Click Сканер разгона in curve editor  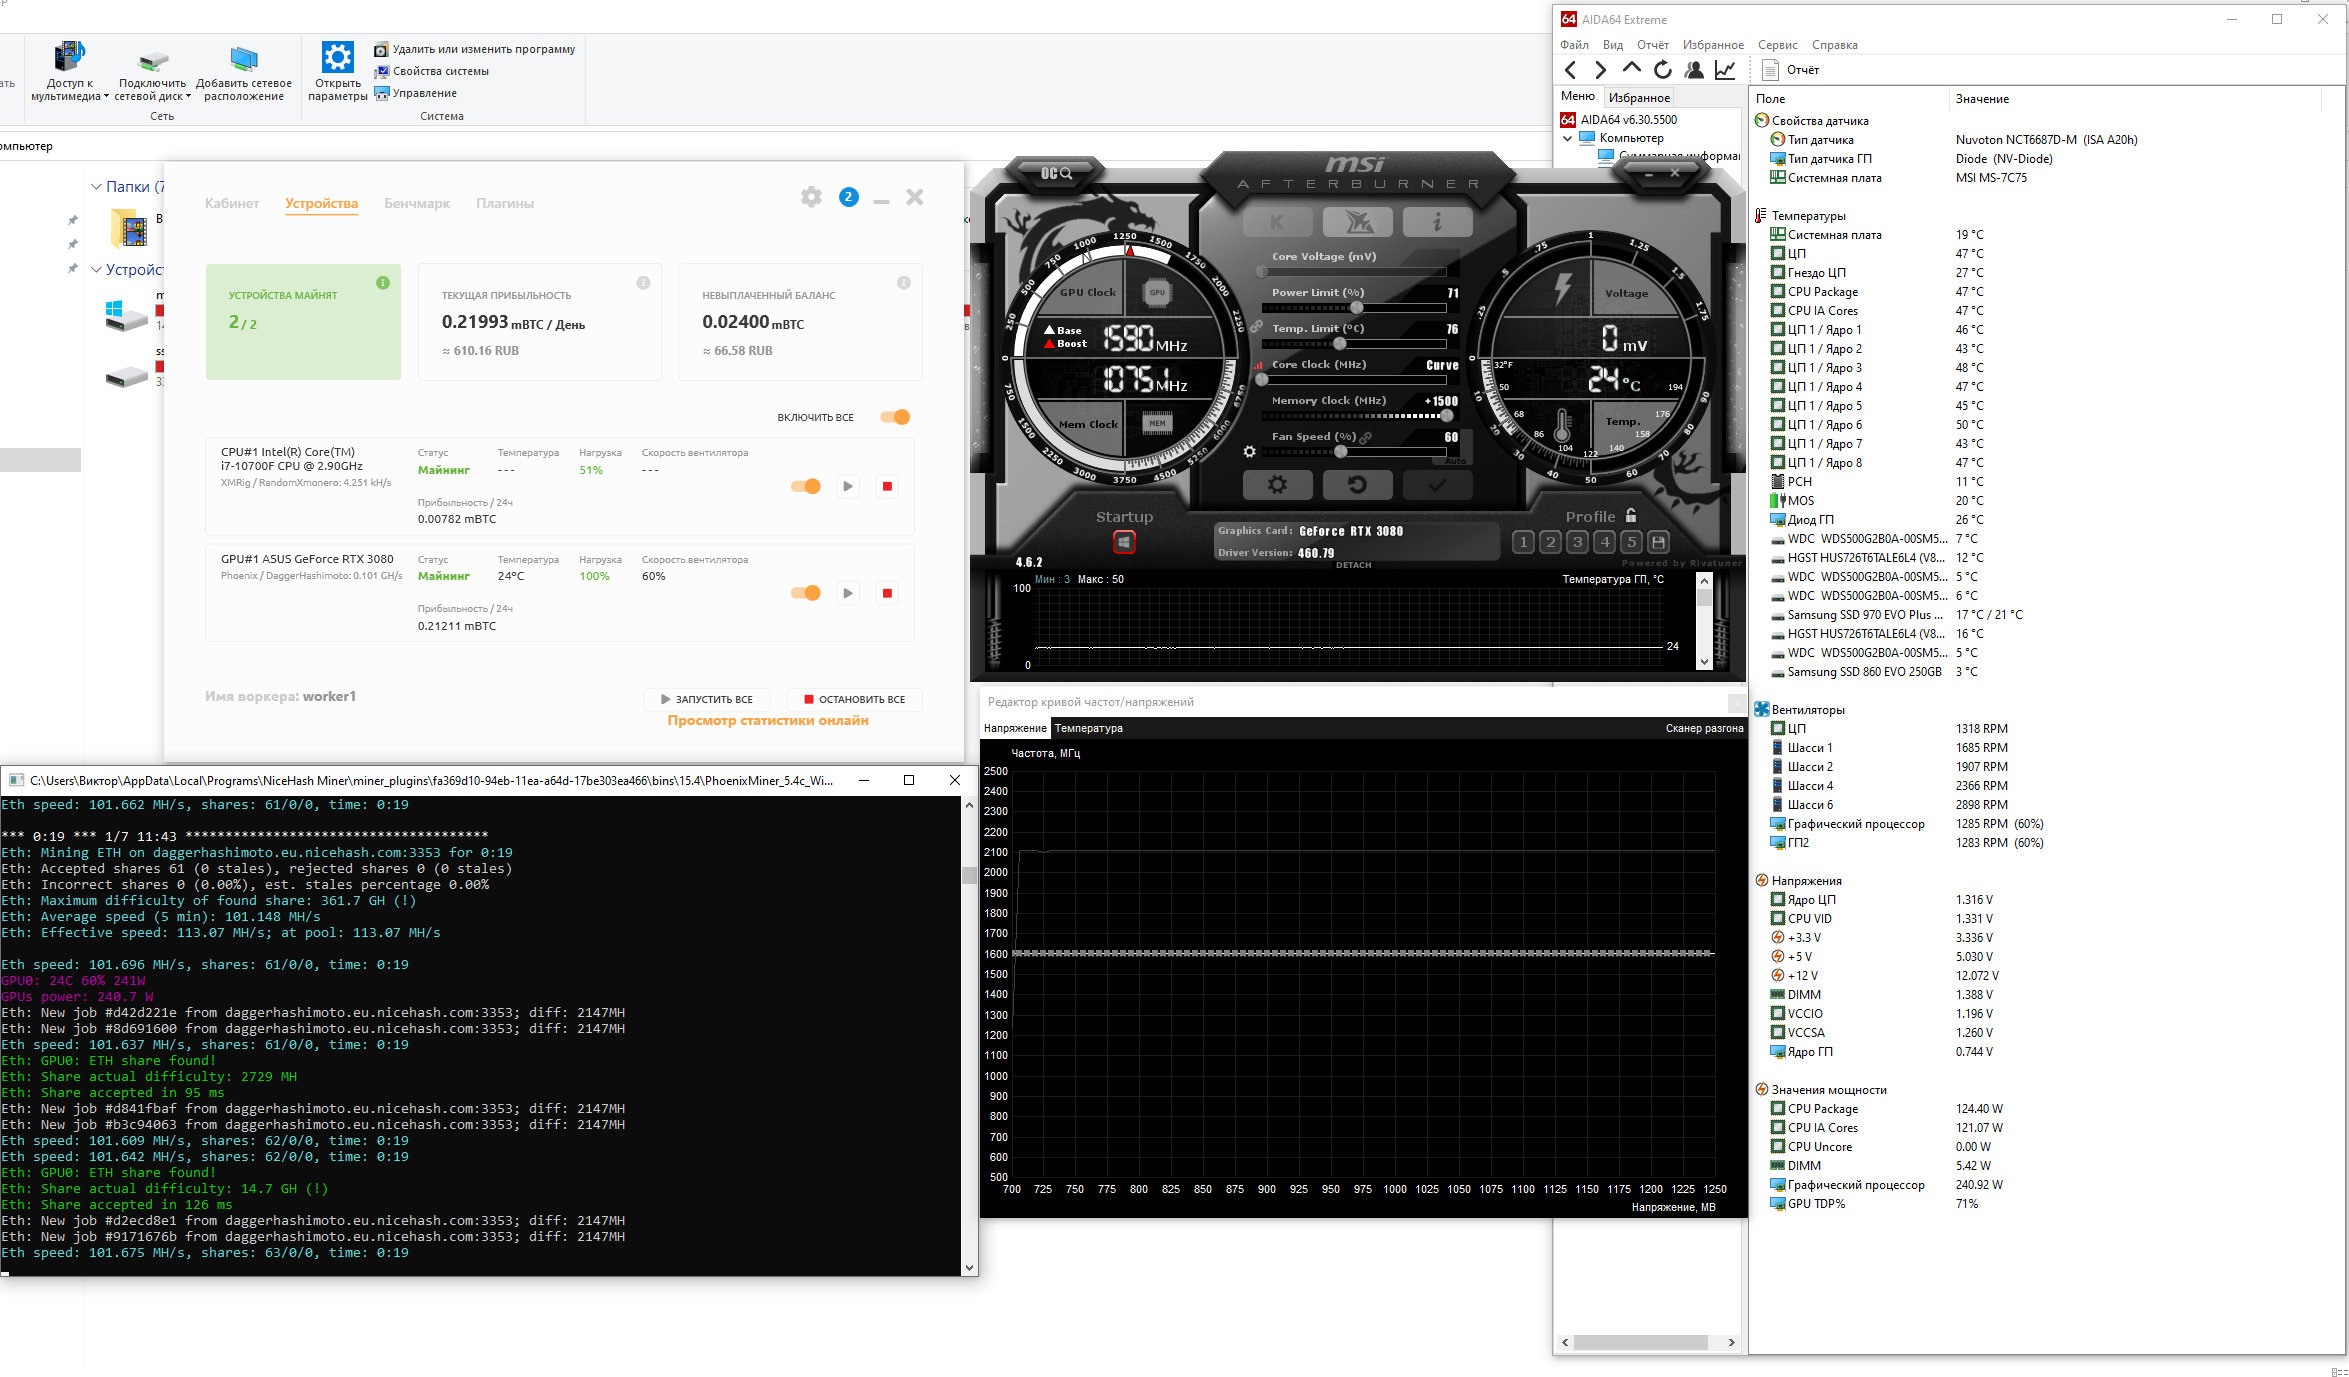(1704, 728)
